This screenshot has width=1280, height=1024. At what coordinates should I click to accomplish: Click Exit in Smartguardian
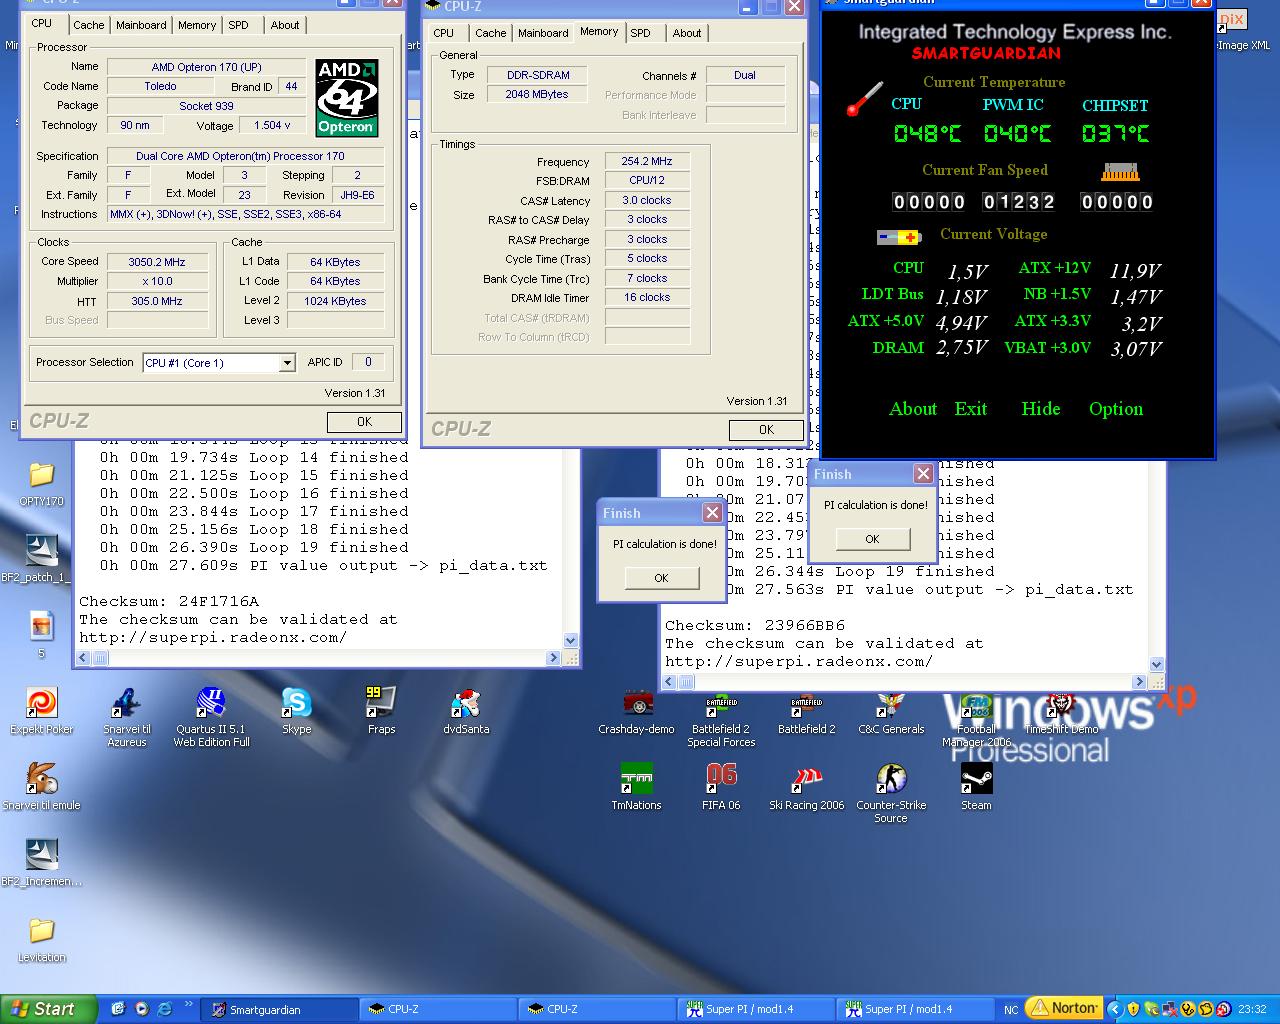970,408
